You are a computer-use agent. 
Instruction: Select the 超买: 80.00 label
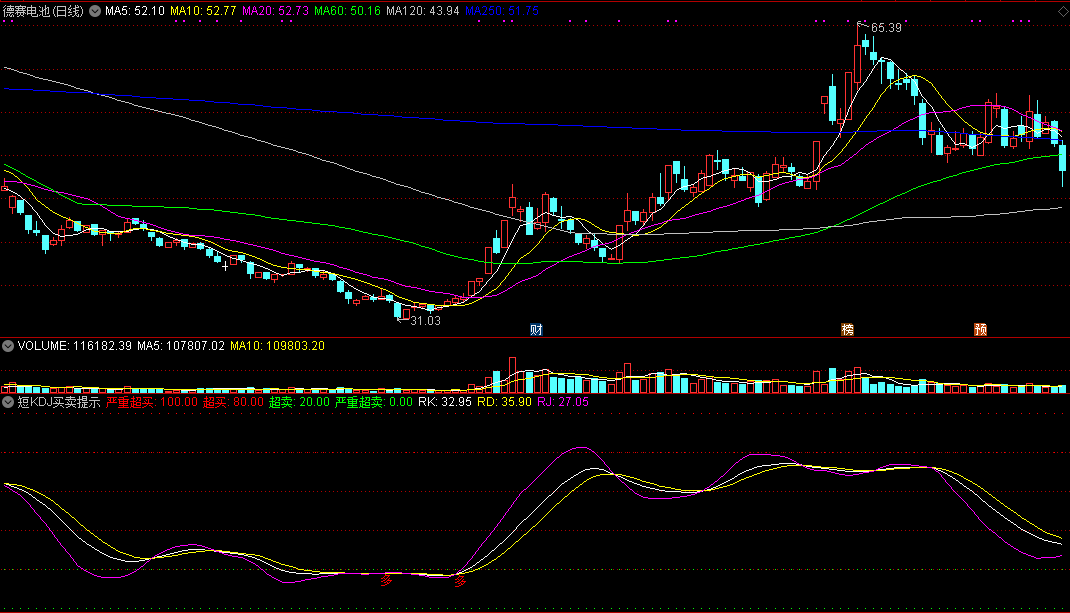click(233, 402)
